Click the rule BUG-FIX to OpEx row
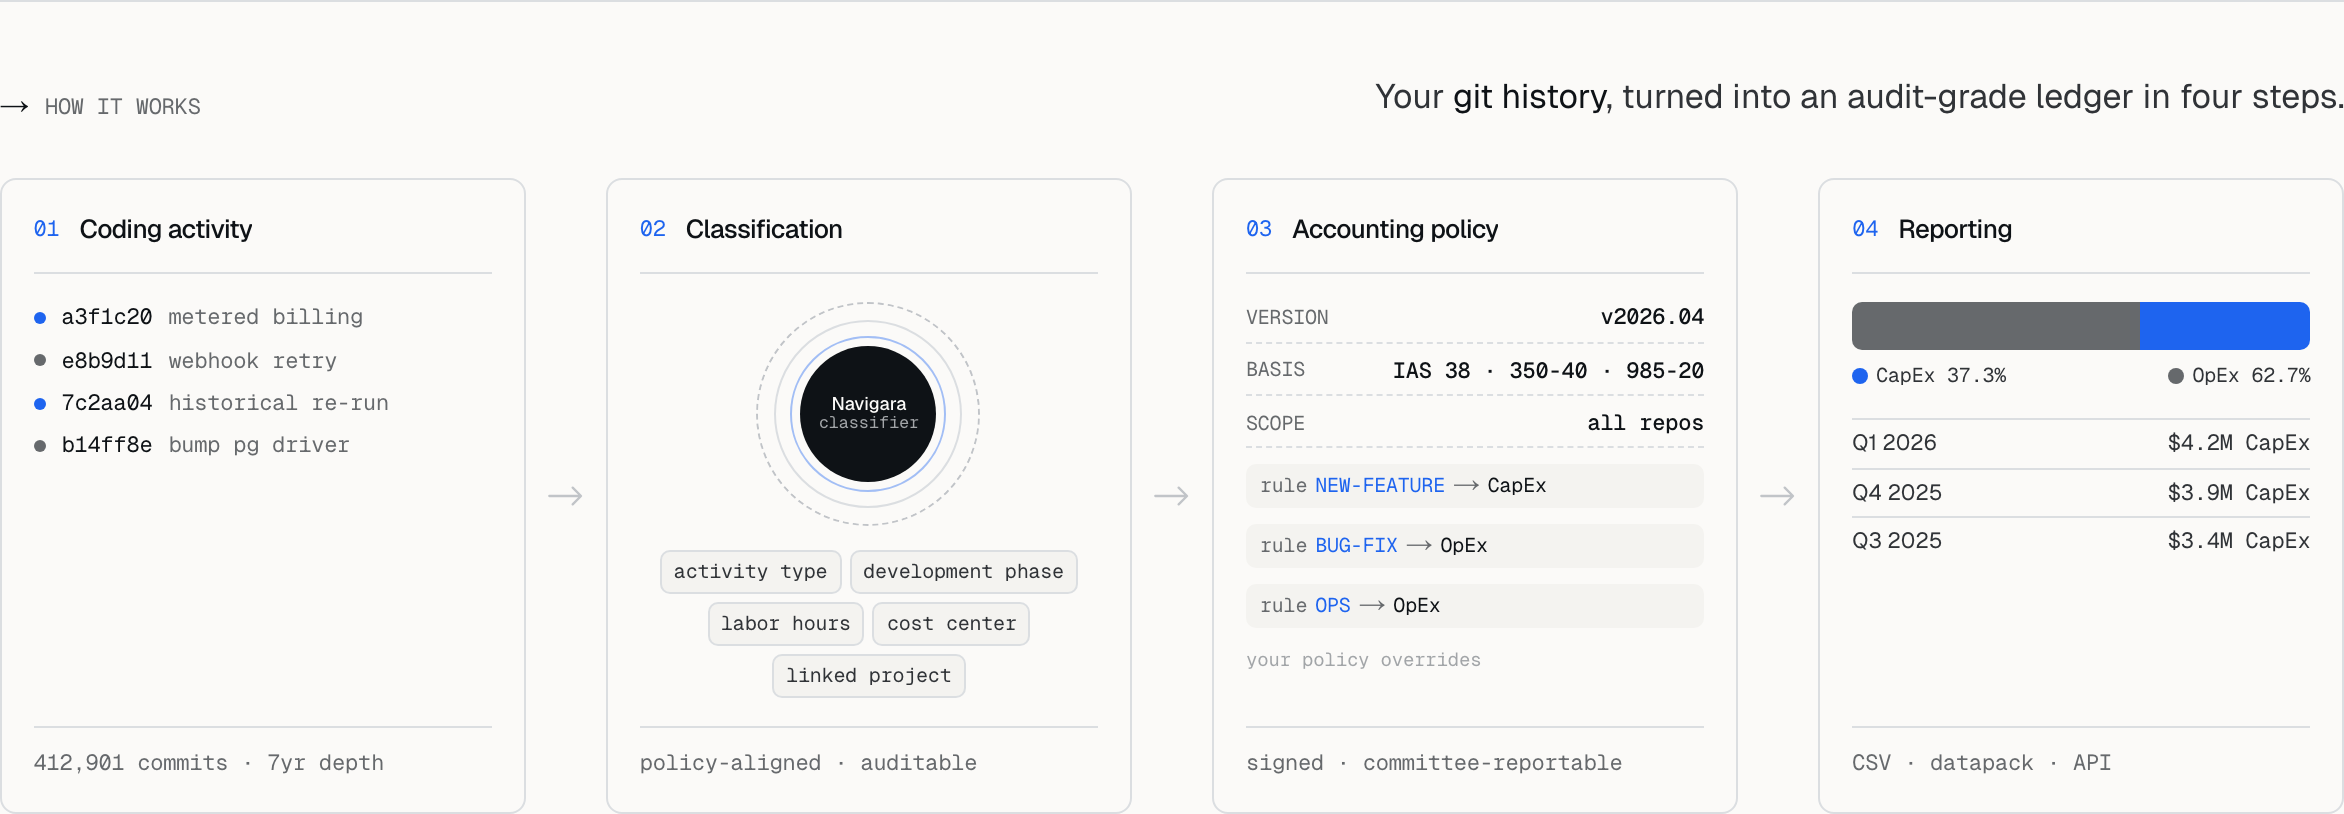Image resolution: width=2344 pixels, height=814 pixels. [1474, 546]
